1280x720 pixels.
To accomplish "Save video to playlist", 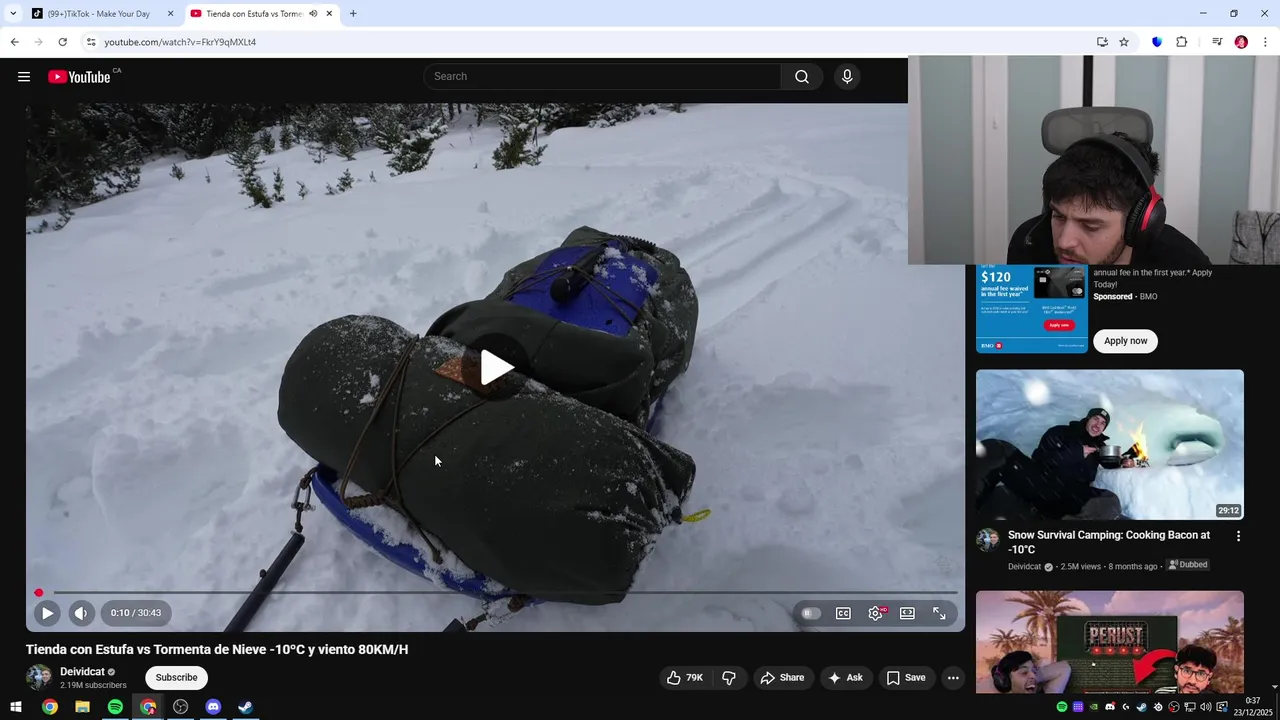I will pos(906,677).
